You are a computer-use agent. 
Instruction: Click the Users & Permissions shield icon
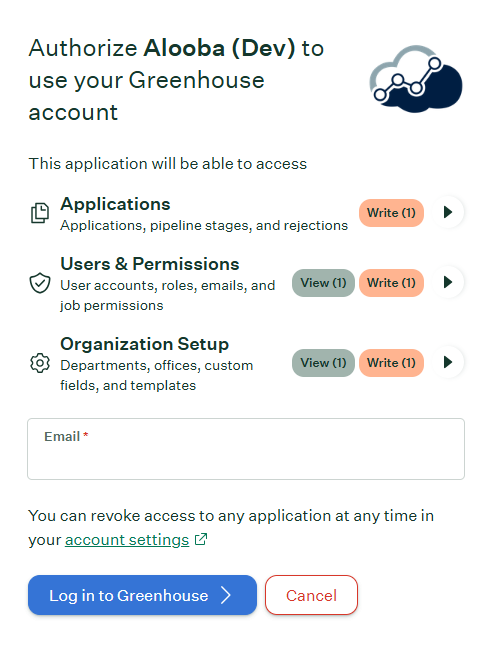(40, 283)
